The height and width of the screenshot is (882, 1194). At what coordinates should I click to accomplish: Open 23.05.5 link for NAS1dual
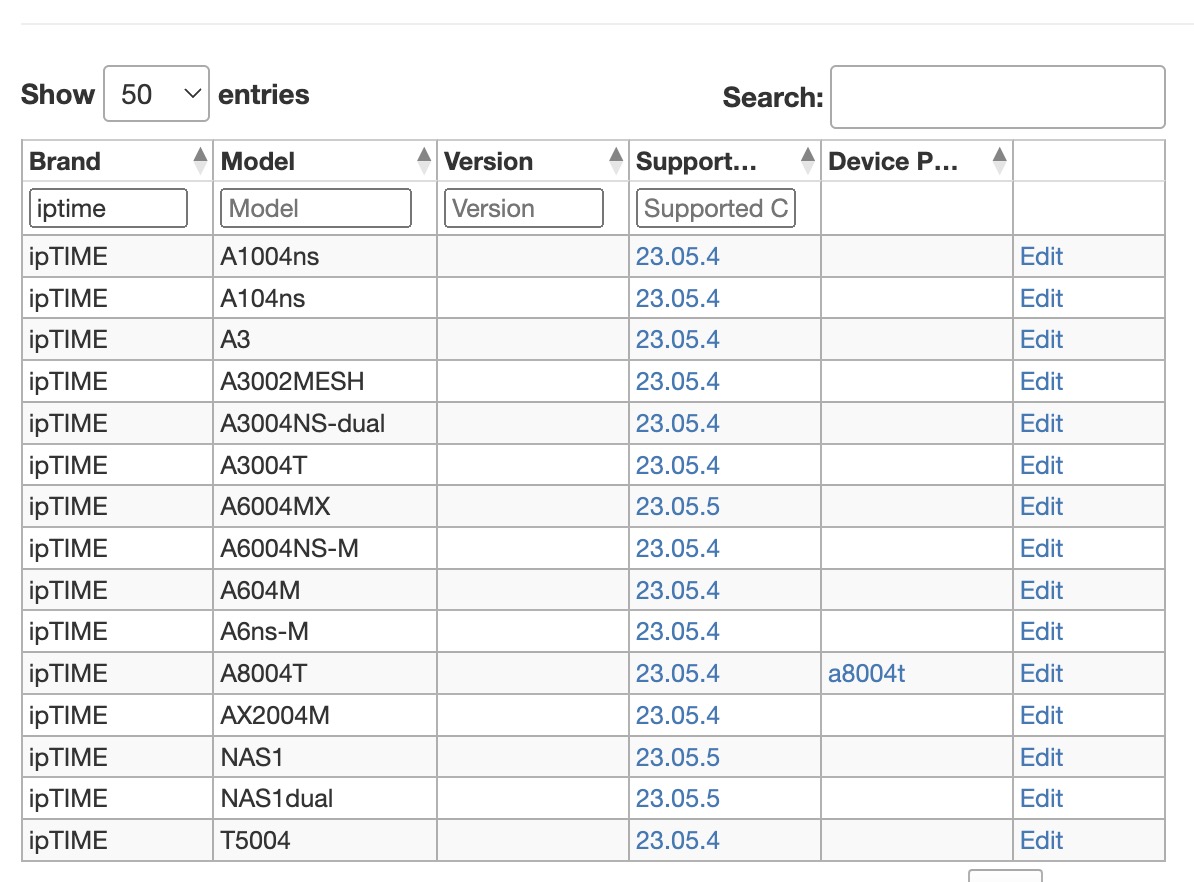[x=677, y=799]
